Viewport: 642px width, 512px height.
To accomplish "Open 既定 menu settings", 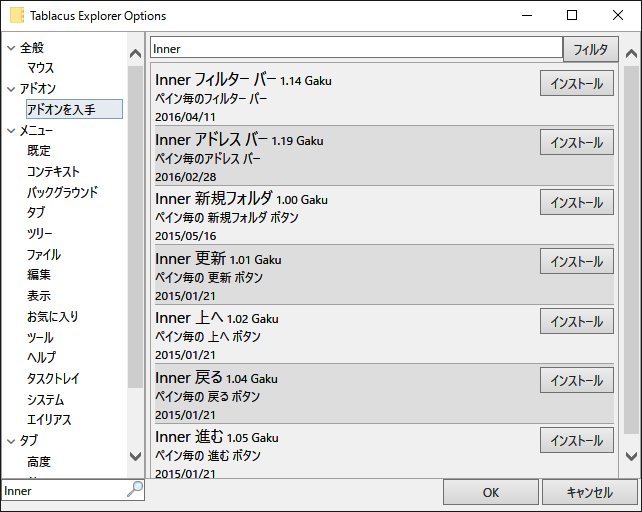I will tap(38, 151).
